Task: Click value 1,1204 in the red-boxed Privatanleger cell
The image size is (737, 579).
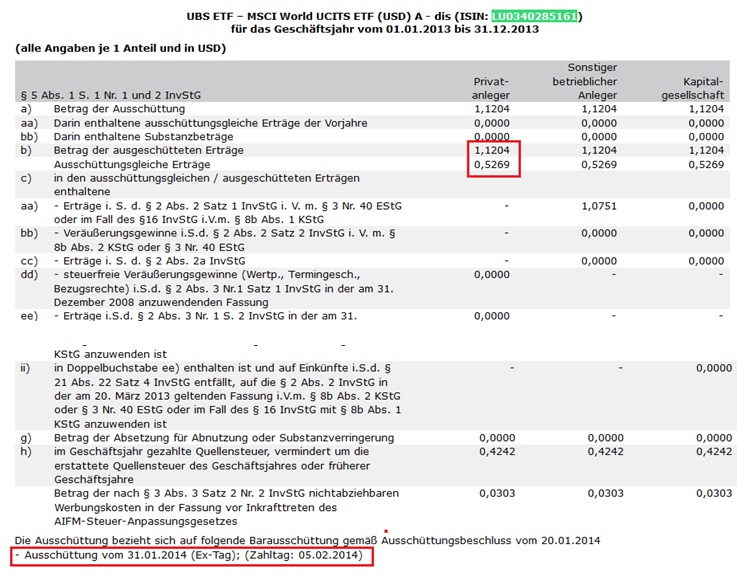Action: tap(492, 150)
